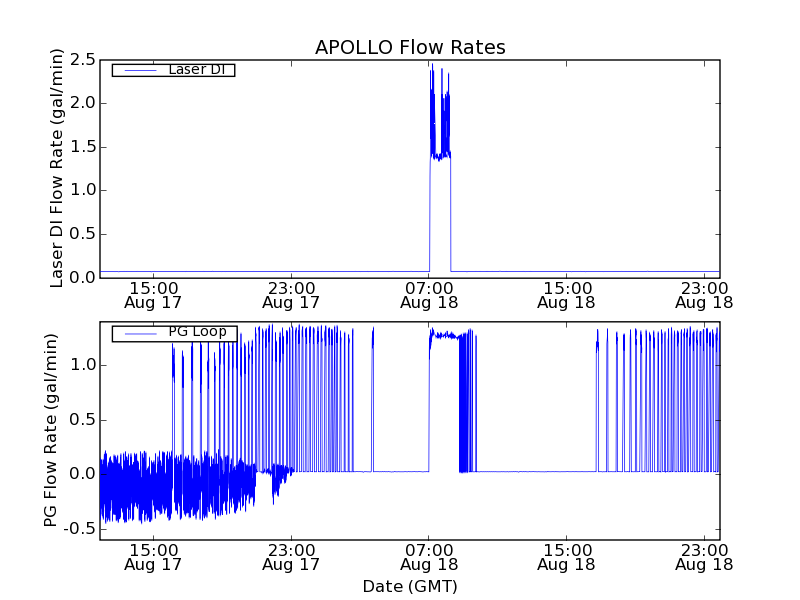Click the 2.0 tick label on top plot
Viewport: 800px width, 600px height.
pyautogui.click(x=83, y=103)
